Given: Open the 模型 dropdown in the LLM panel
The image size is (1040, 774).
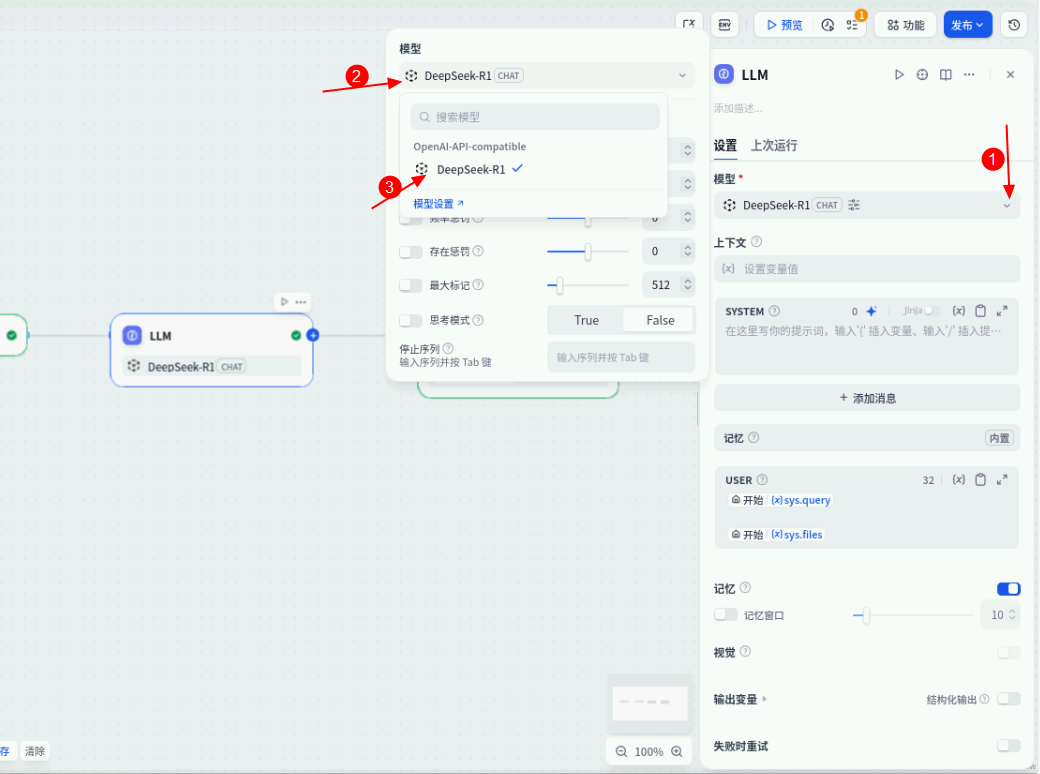Looking at the screenshot, I should click(x=867, y=205).
